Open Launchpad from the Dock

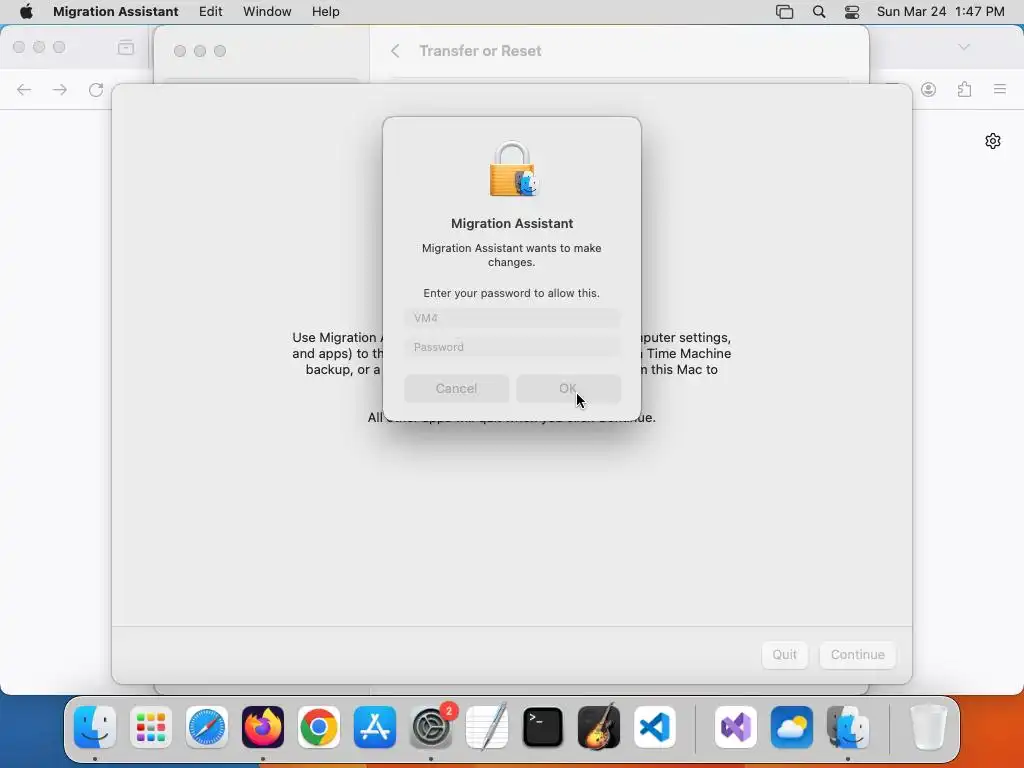(151, 727)
